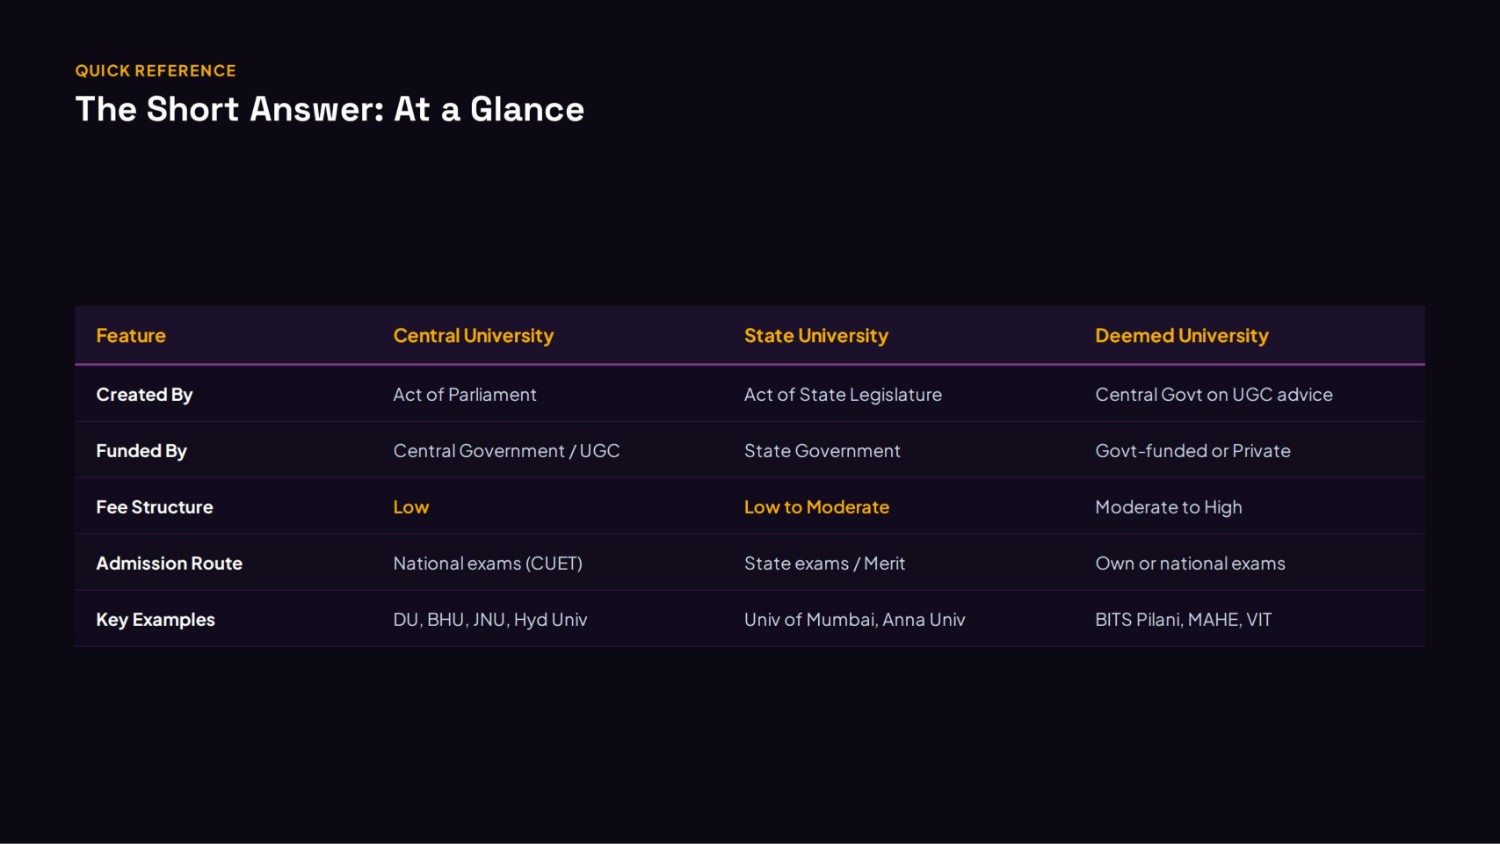Click the 'Deemed University' column header
This screenshot has height=844, width=1500.
pos(1182,336)
